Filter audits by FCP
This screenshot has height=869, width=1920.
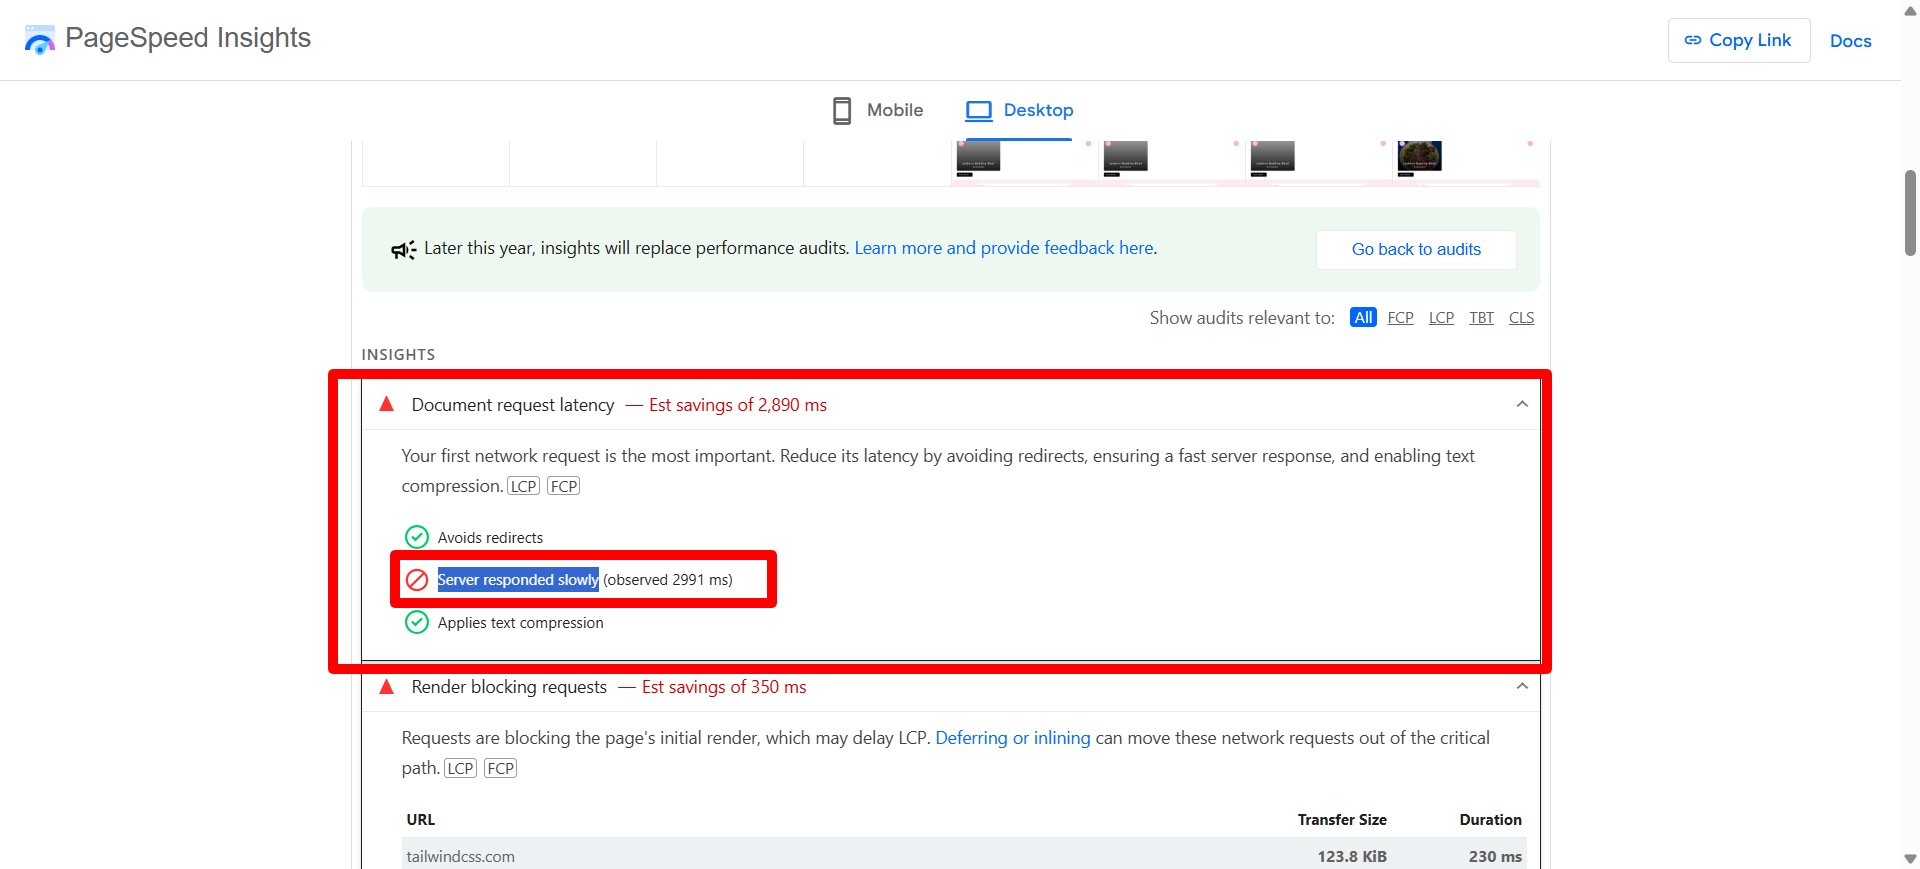click(x=1400, y=318)
